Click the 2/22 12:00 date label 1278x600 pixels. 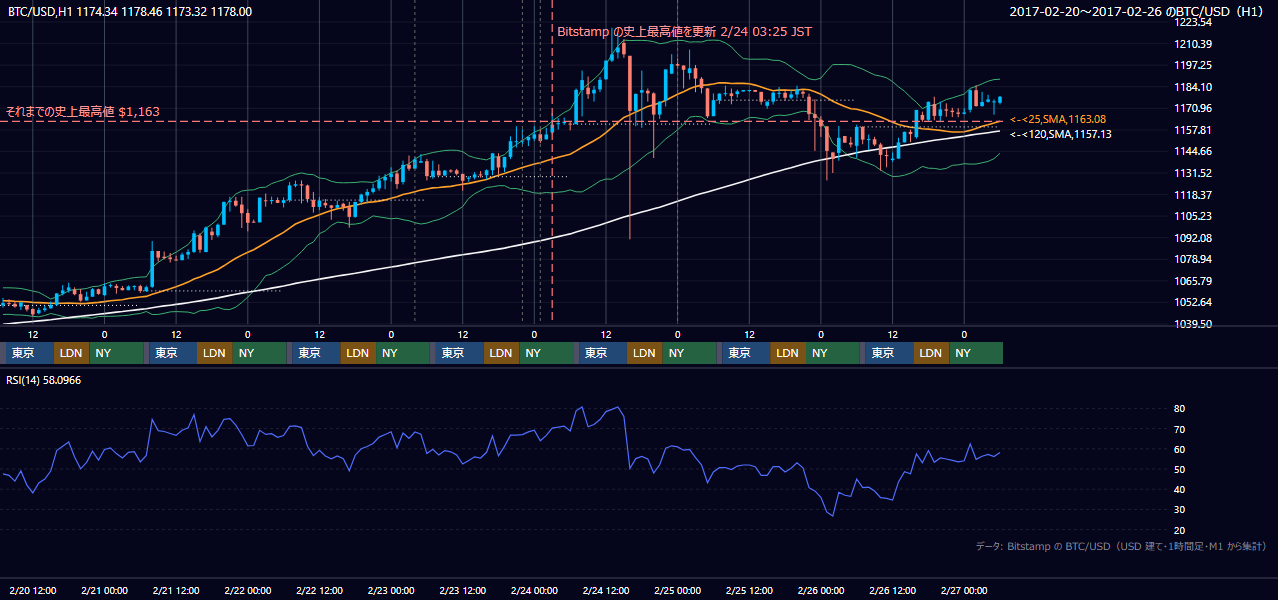319,591
